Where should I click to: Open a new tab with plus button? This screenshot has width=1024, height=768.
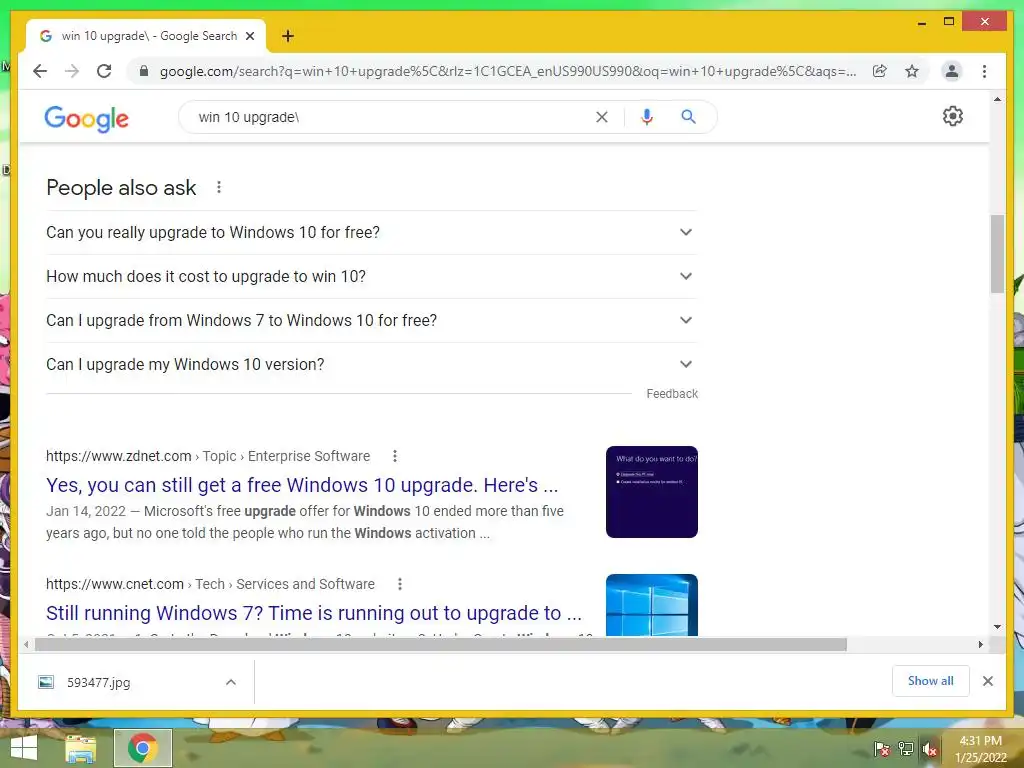(287, 36)
